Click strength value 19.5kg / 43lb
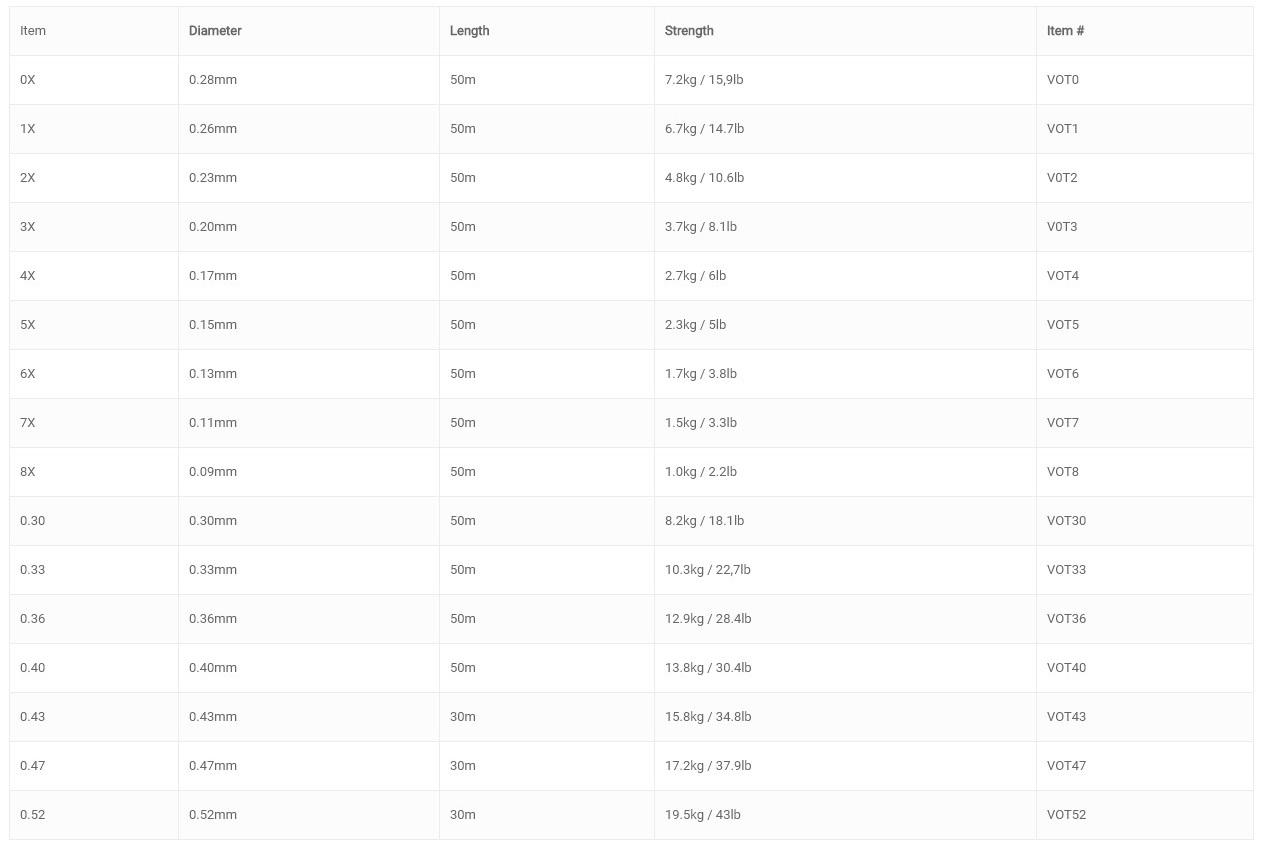Screen dimensions: 1263x843 coord(703,815)
